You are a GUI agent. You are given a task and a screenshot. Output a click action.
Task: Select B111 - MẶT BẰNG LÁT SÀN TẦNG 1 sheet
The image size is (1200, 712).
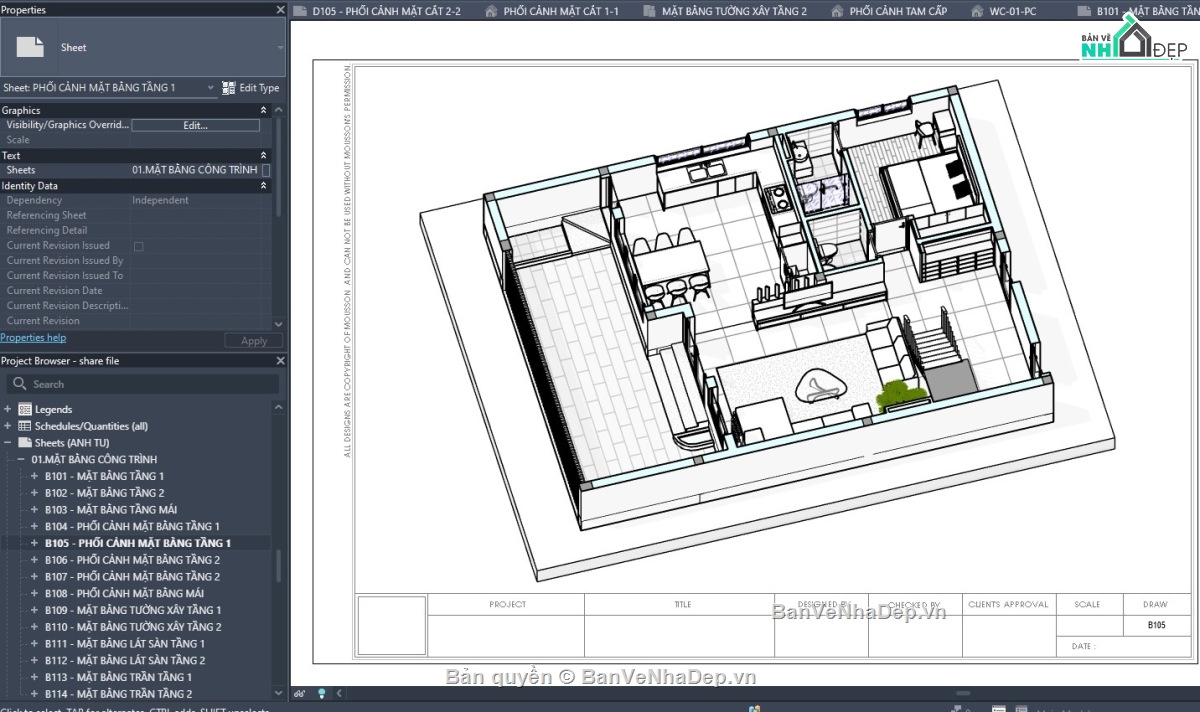pyautogui.click(x=125, y=644)
